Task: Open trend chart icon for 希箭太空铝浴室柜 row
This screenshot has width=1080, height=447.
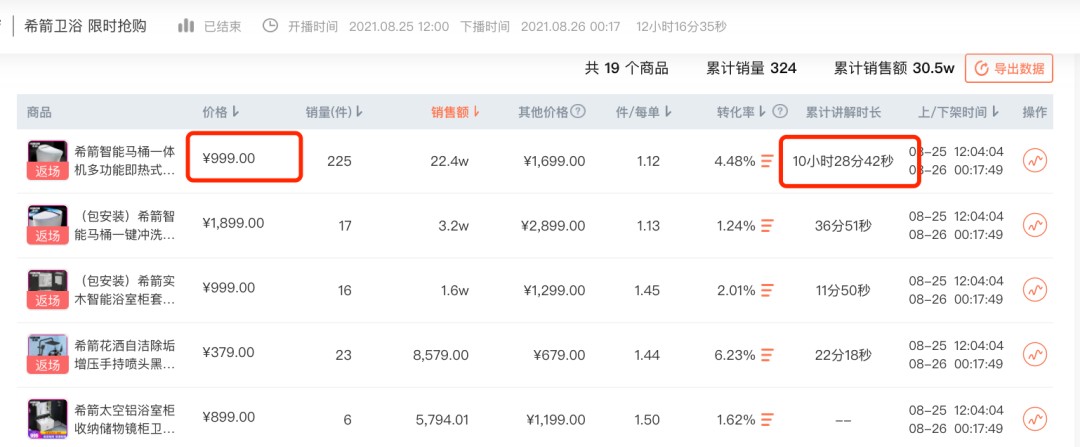Action: [1035, 419]
